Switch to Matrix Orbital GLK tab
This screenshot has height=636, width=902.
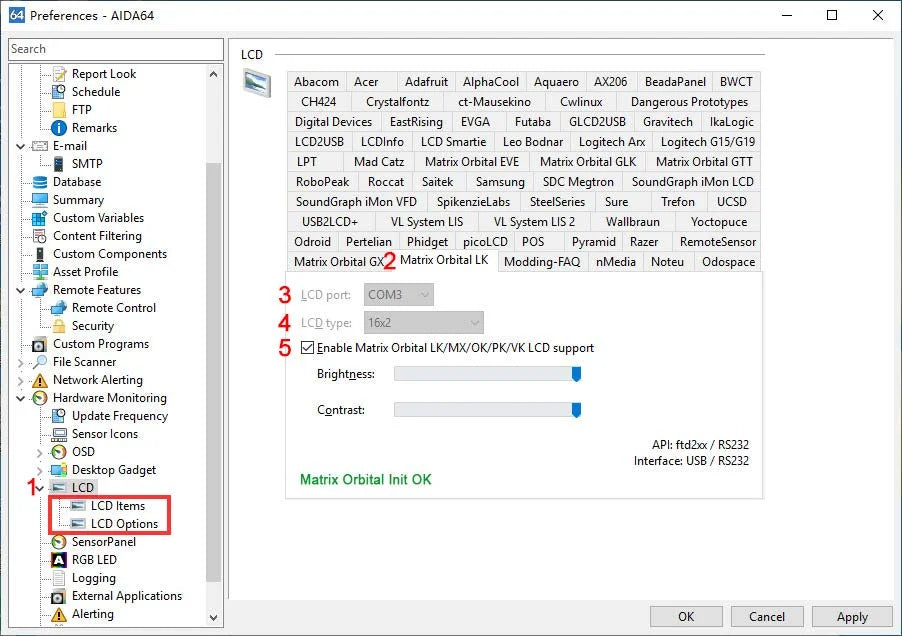[588, 162]
